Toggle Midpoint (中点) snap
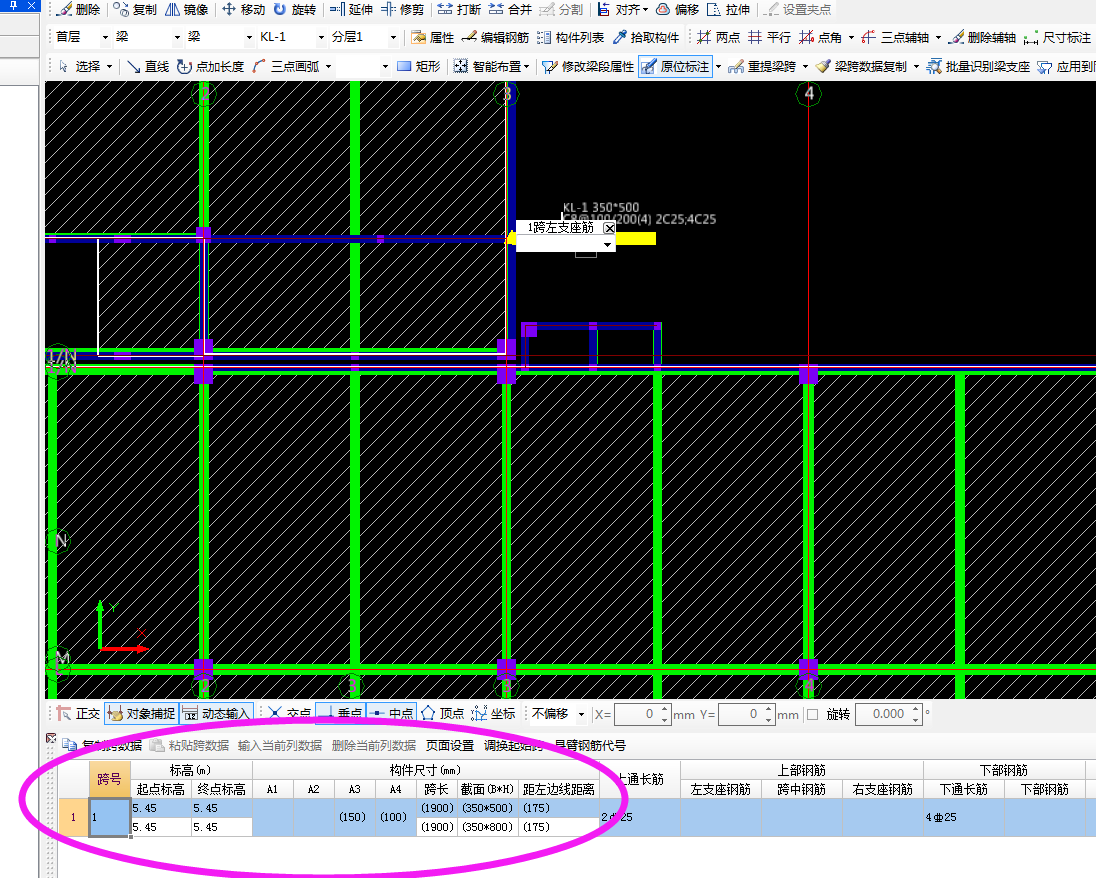The width and height of the screenshot is (1096, 878). (x=391, y=713)
